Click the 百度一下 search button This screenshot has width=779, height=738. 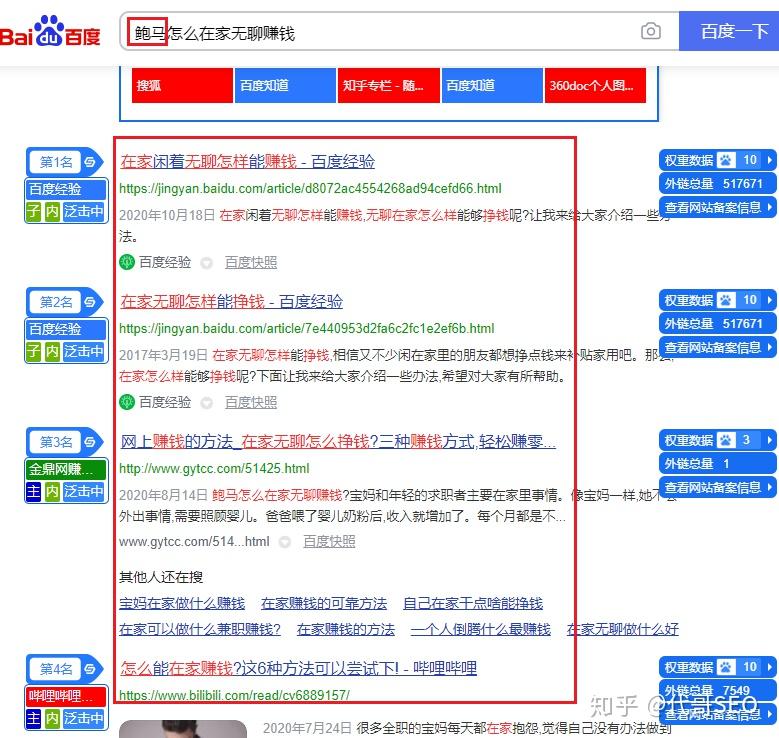729,31
